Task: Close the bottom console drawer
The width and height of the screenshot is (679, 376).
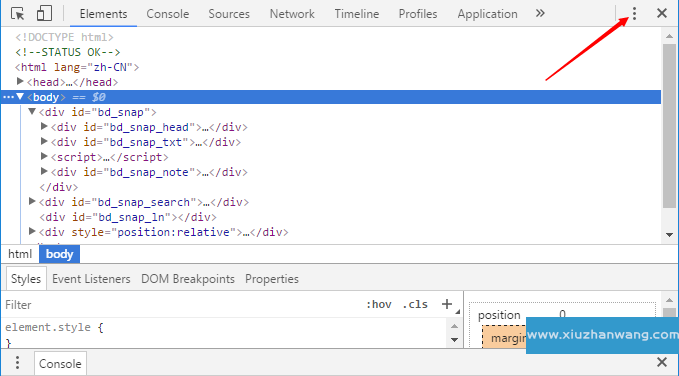Action: [662, 362]
